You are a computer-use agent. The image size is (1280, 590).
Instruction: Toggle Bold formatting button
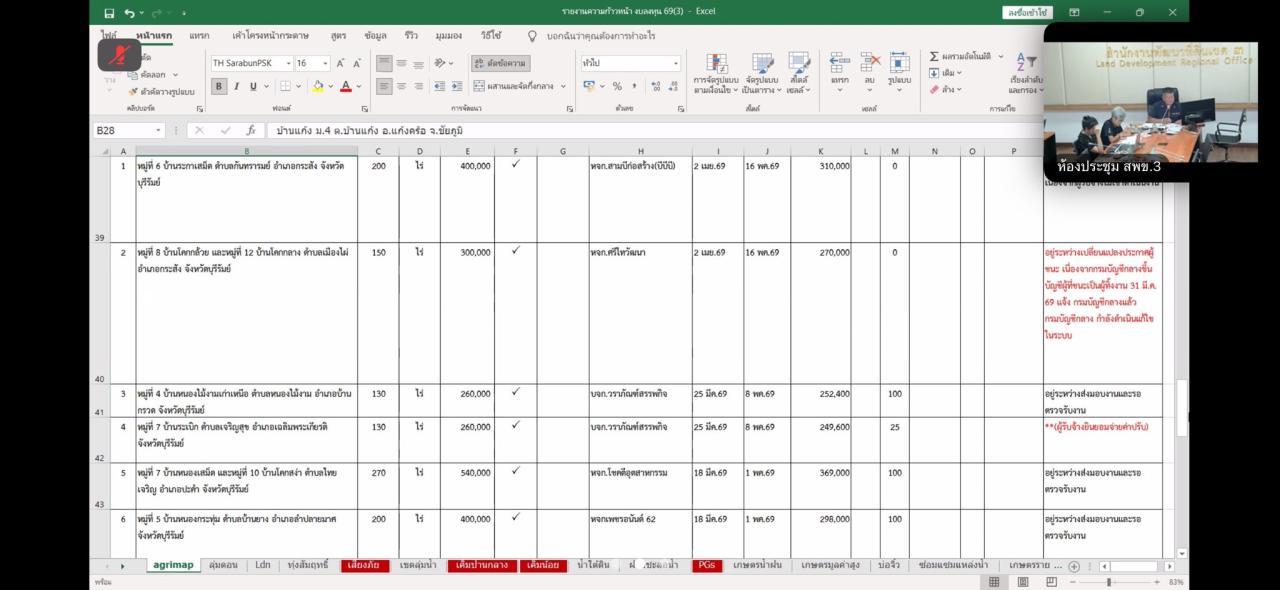coord(219,86)
